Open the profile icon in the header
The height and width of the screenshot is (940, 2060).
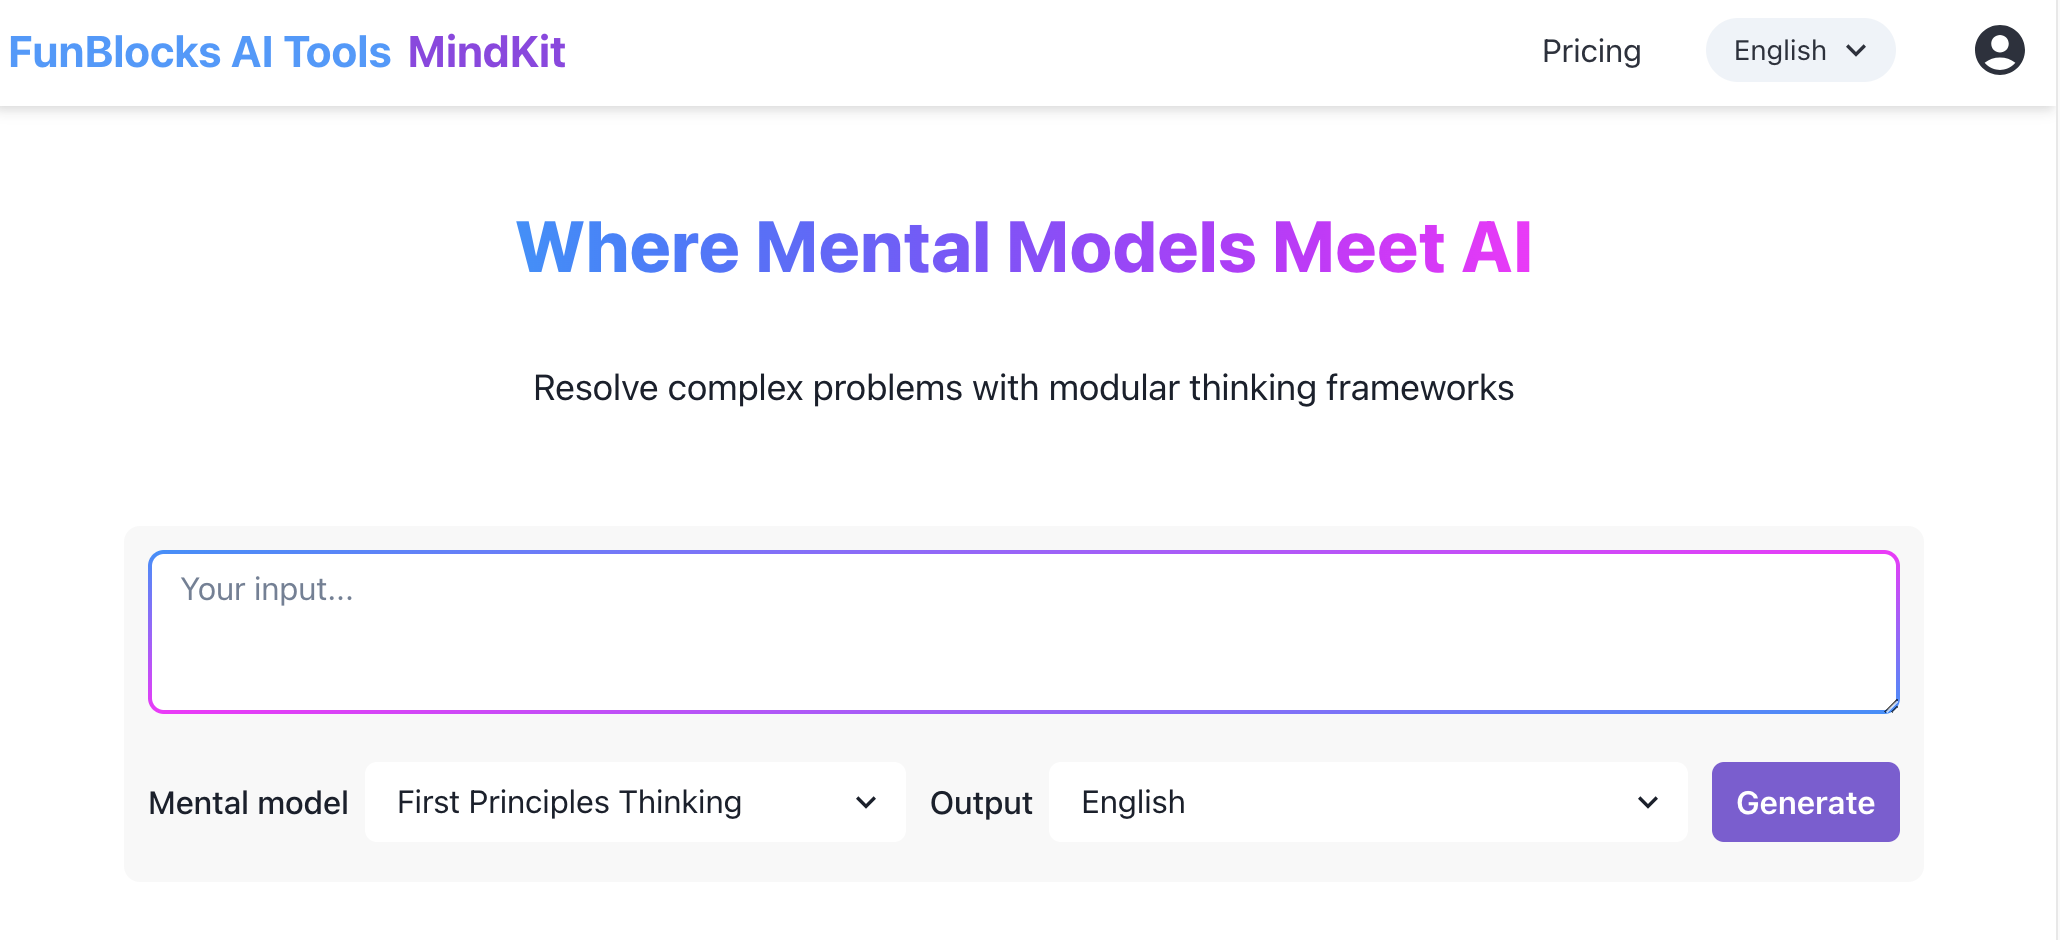point(1999,50)
